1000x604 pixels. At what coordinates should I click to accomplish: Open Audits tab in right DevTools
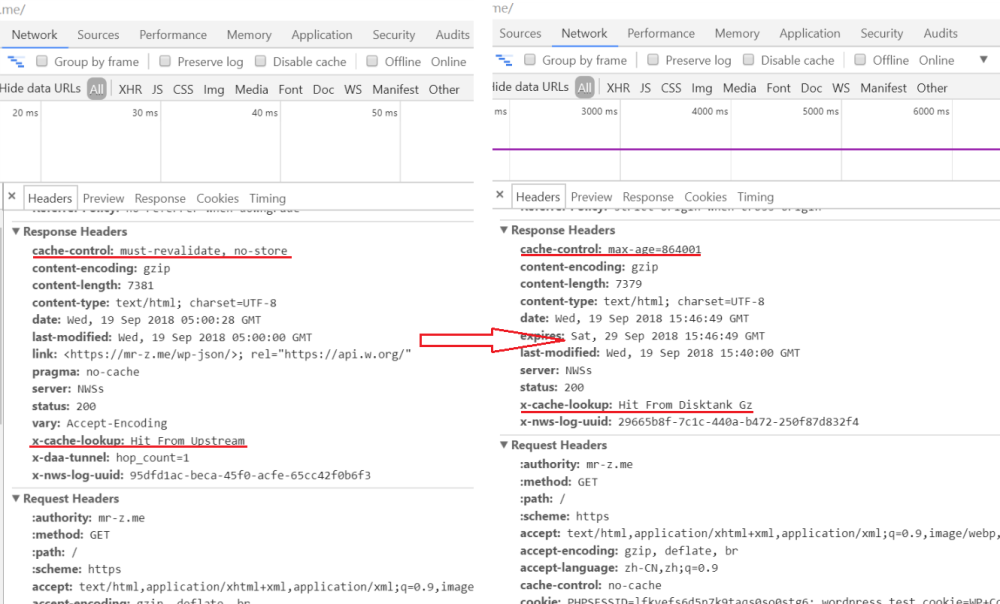[x=940, y=34]
